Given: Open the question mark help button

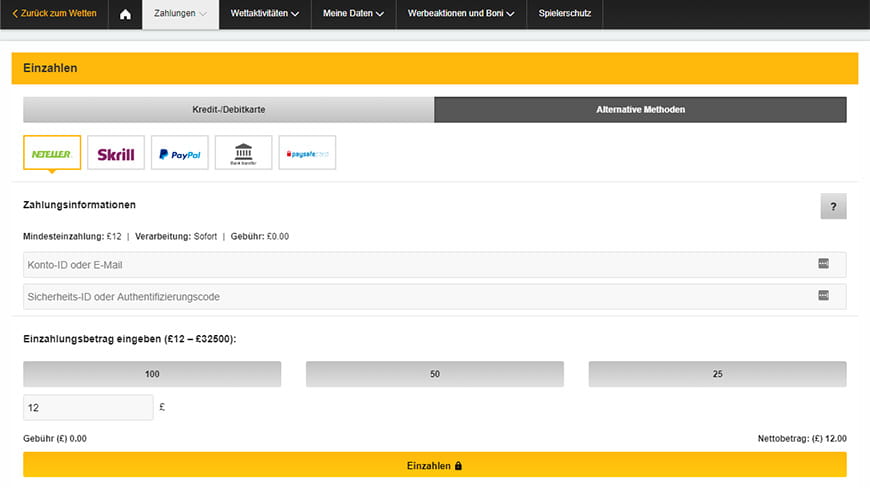Looking at the screenshot, I should point(832,207).
